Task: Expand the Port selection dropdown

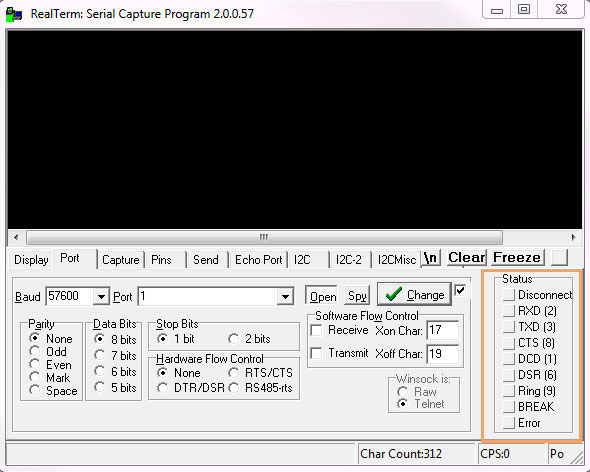Action: (x=285, y=297)
